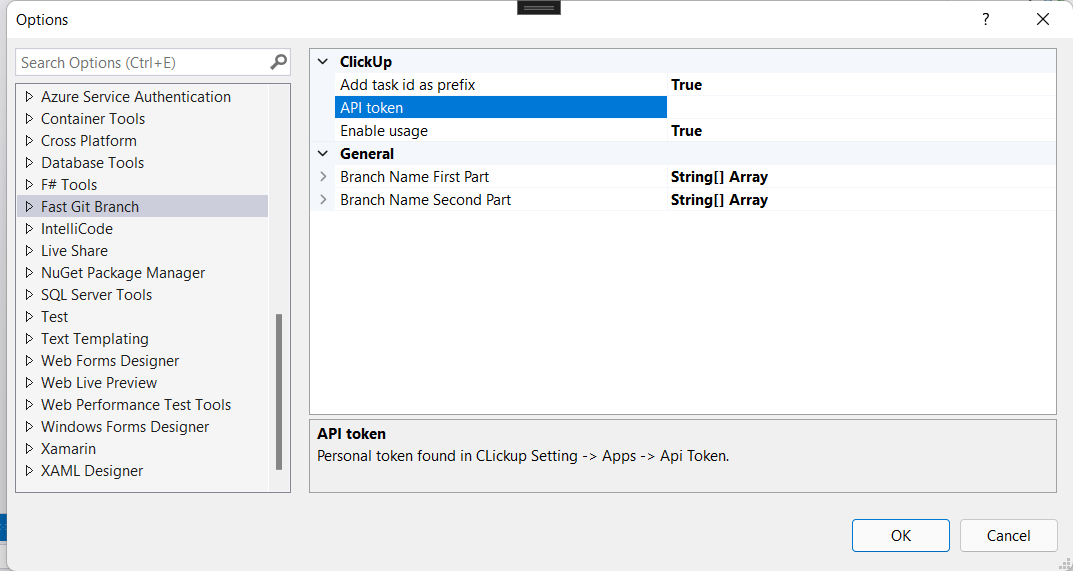Select Live Share in options tree
1073x571 pixels.
[x=74, y=251]
